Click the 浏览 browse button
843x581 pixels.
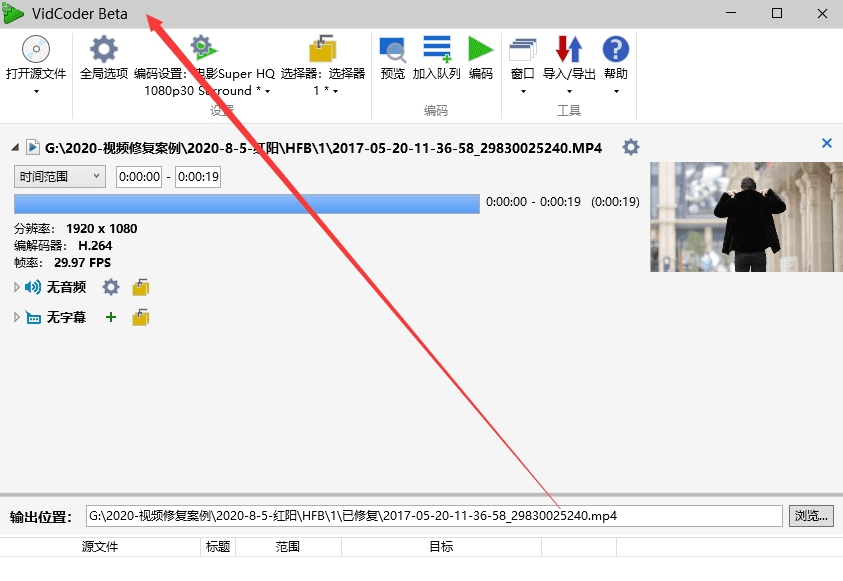[810, 515]
